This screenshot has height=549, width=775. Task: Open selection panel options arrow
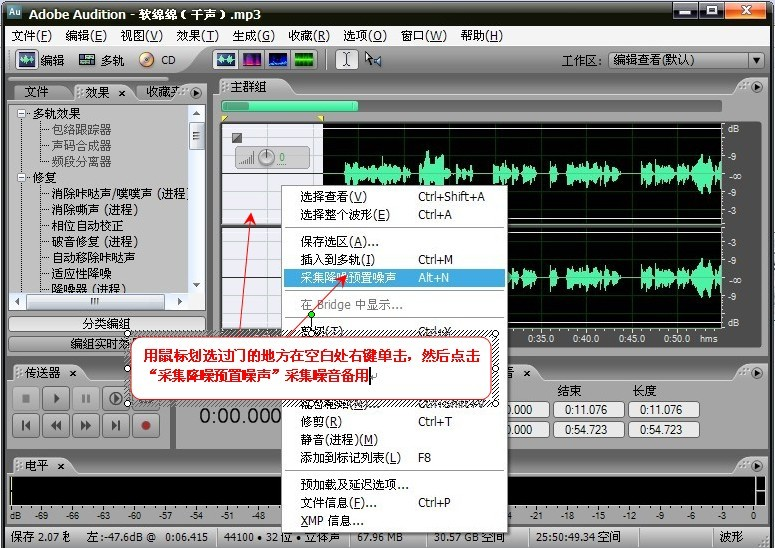click(x=757, y=373)
